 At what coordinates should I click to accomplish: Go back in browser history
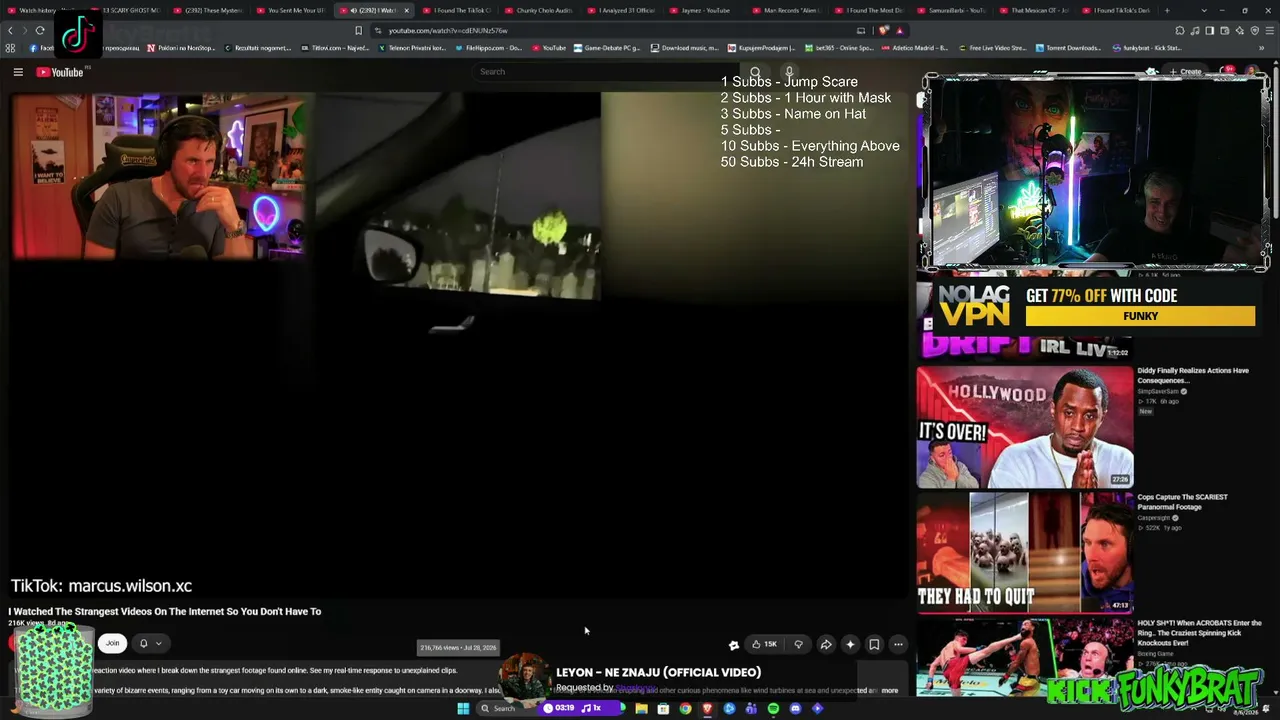pos(11,30)
